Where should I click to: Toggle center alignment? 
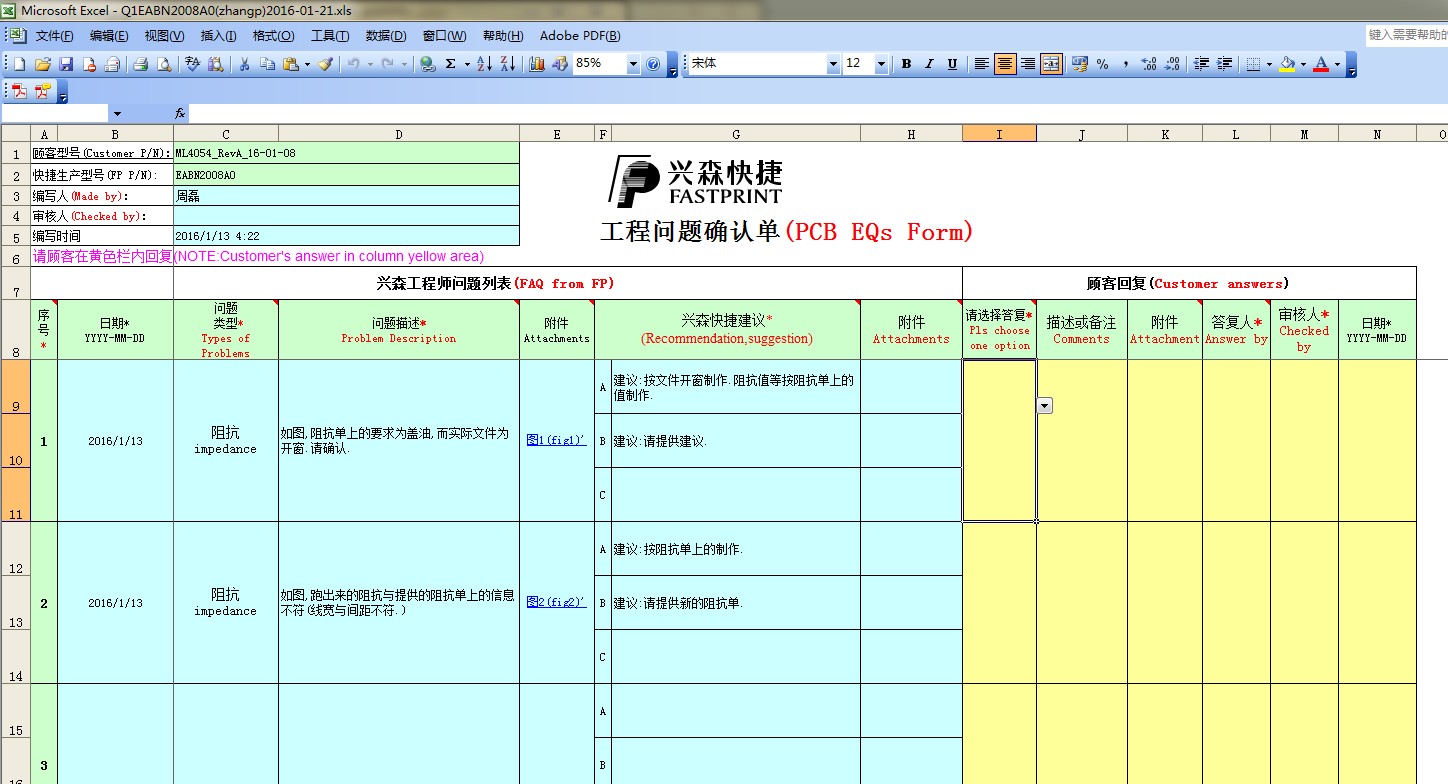1005,64
